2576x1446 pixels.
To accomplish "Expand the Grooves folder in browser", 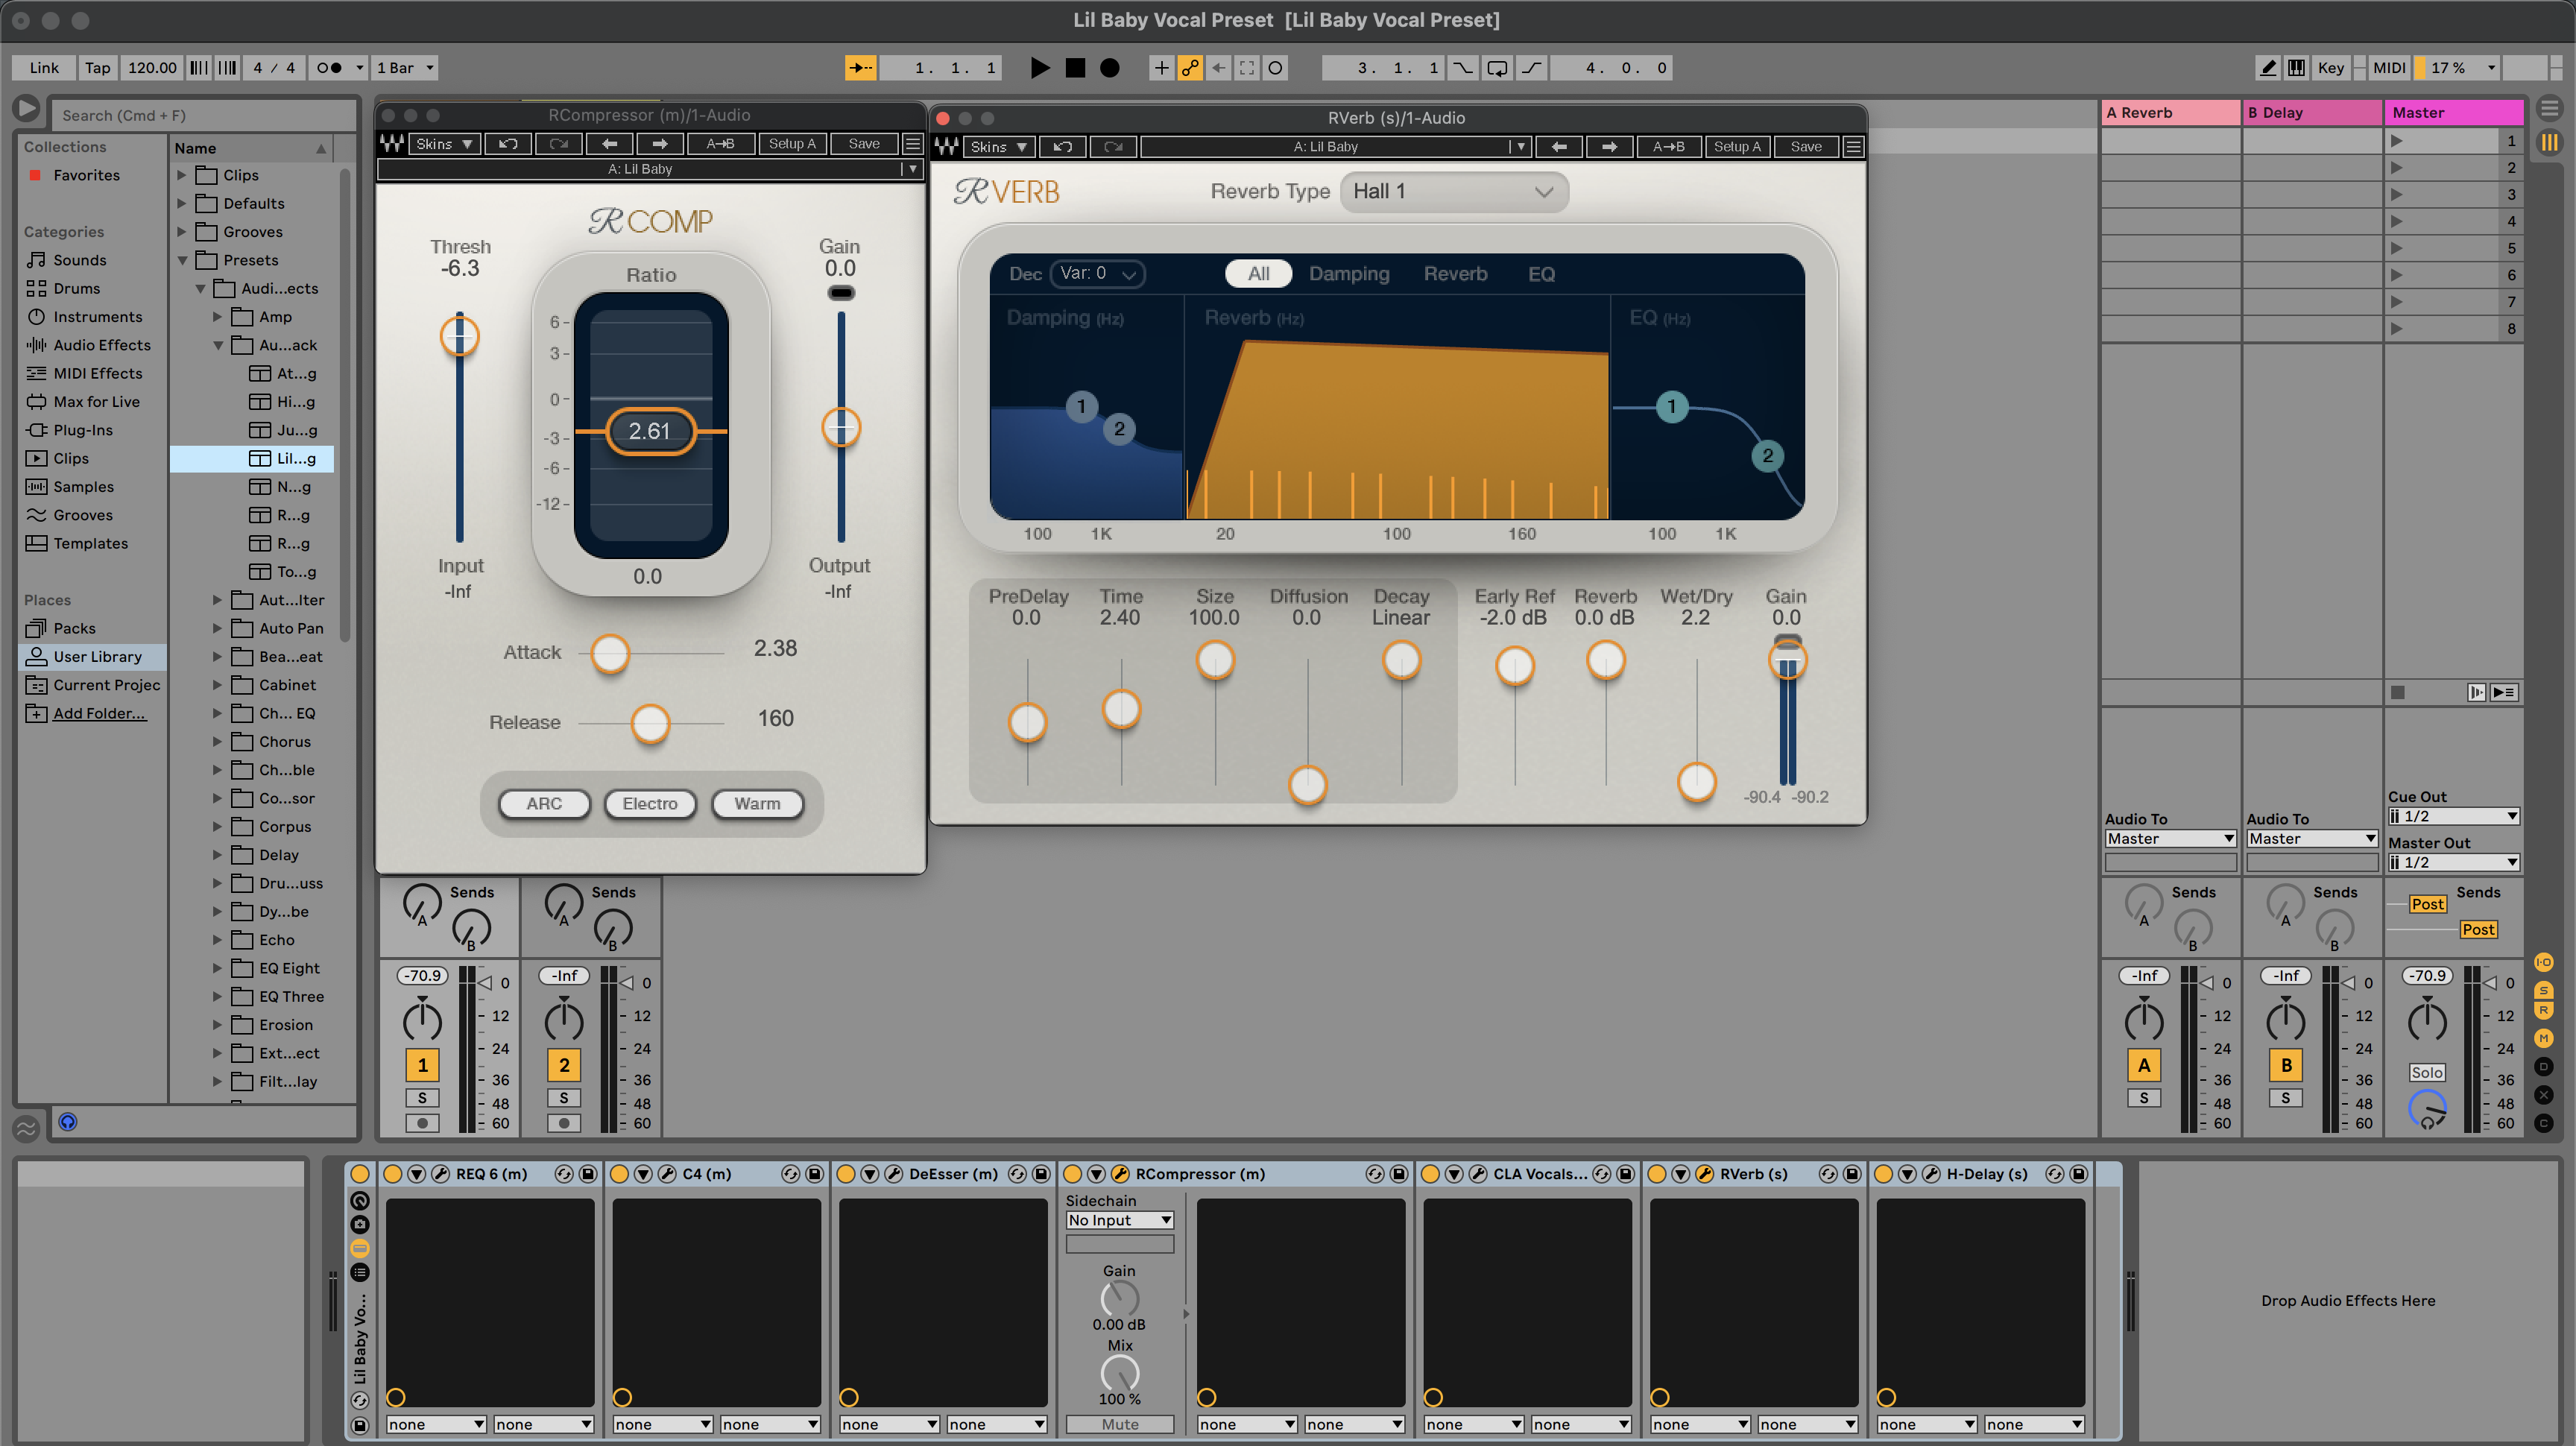I will (x=182, y=232).
